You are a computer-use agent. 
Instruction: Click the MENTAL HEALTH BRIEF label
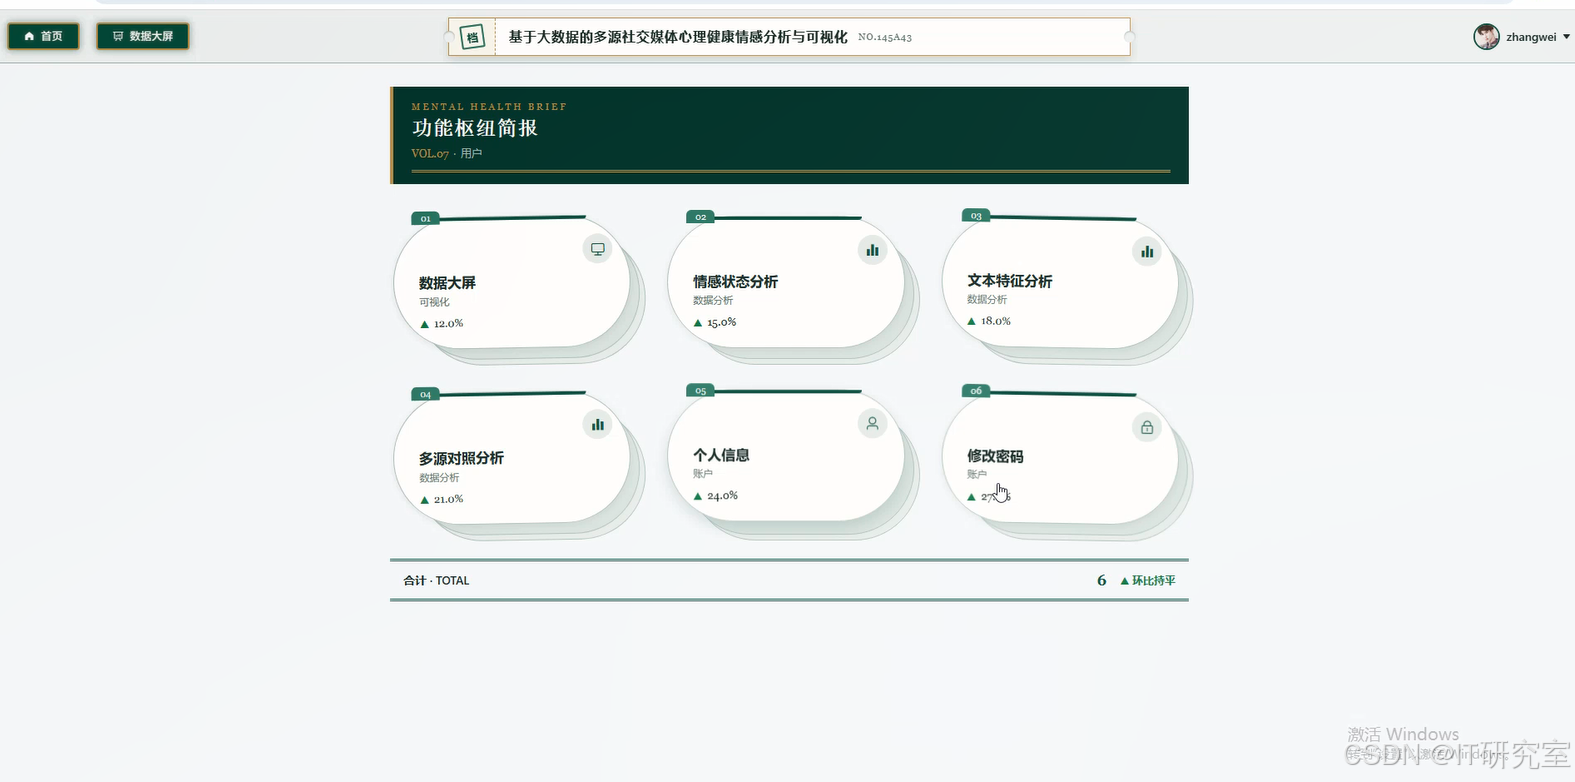489,106
